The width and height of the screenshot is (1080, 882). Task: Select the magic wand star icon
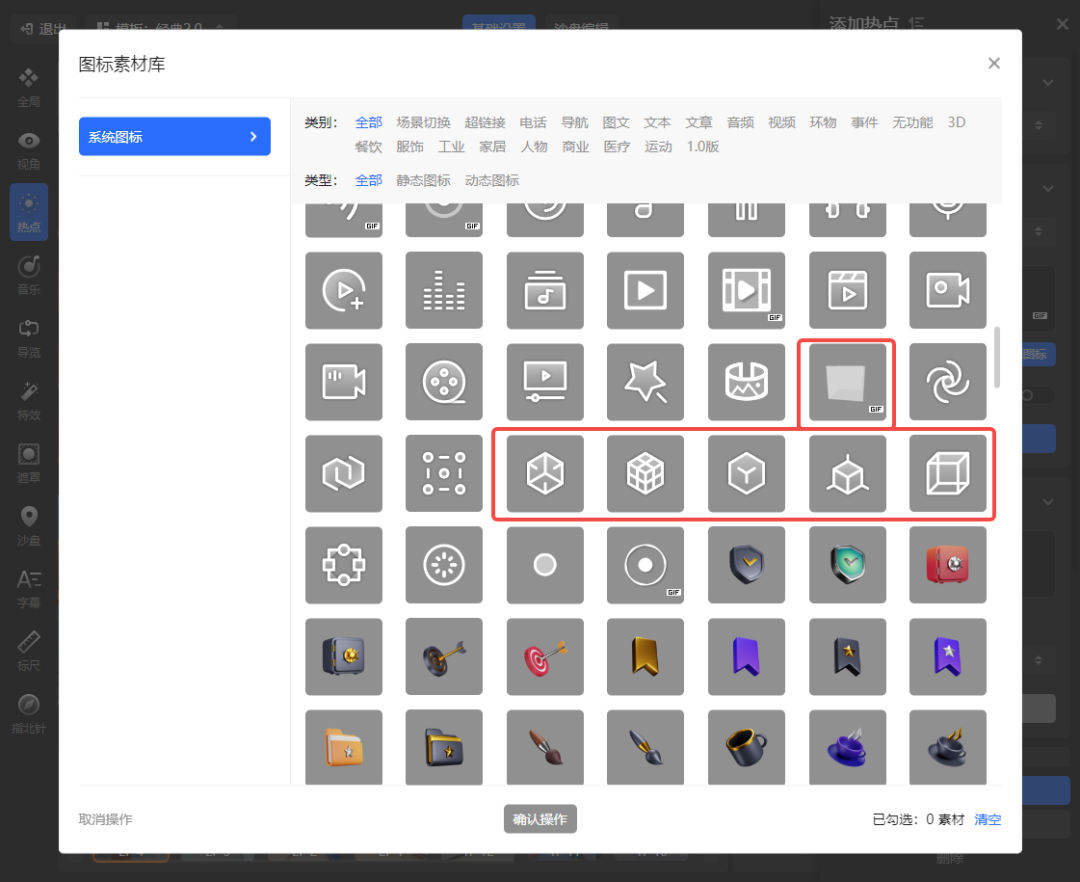click(x=645, y=382)
